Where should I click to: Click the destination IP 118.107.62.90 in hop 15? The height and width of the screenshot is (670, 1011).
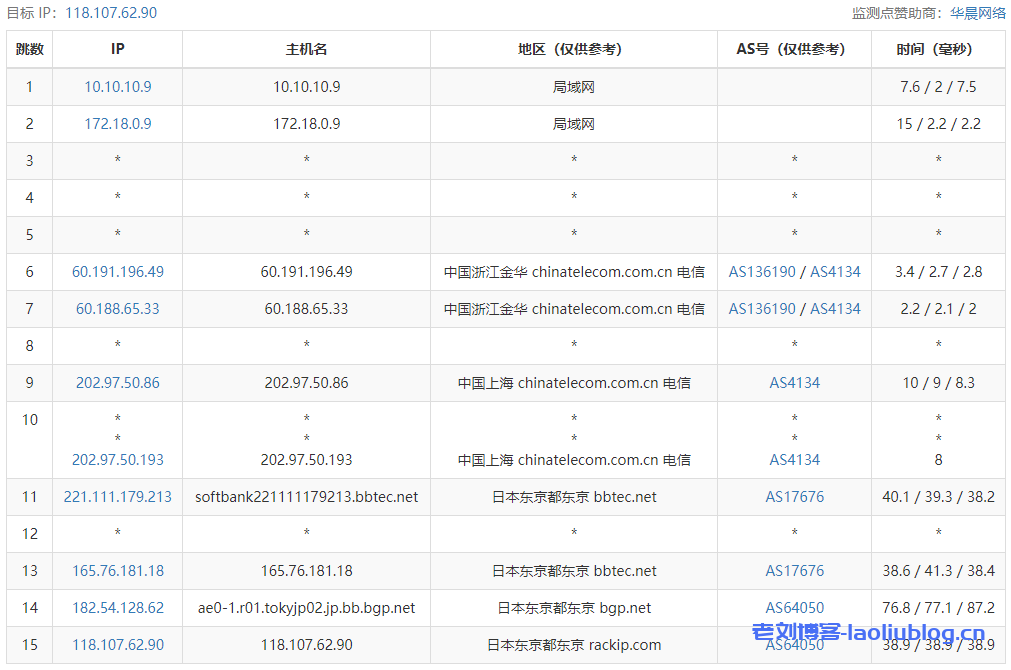117,645
